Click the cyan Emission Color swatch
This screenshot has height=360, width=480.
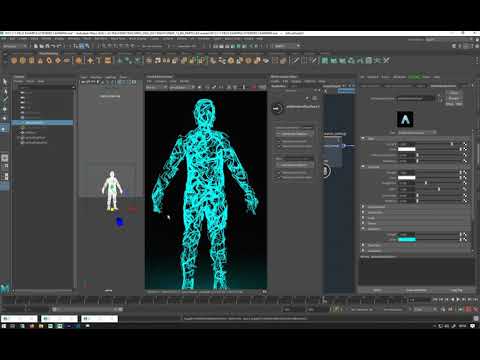(407, 239)
